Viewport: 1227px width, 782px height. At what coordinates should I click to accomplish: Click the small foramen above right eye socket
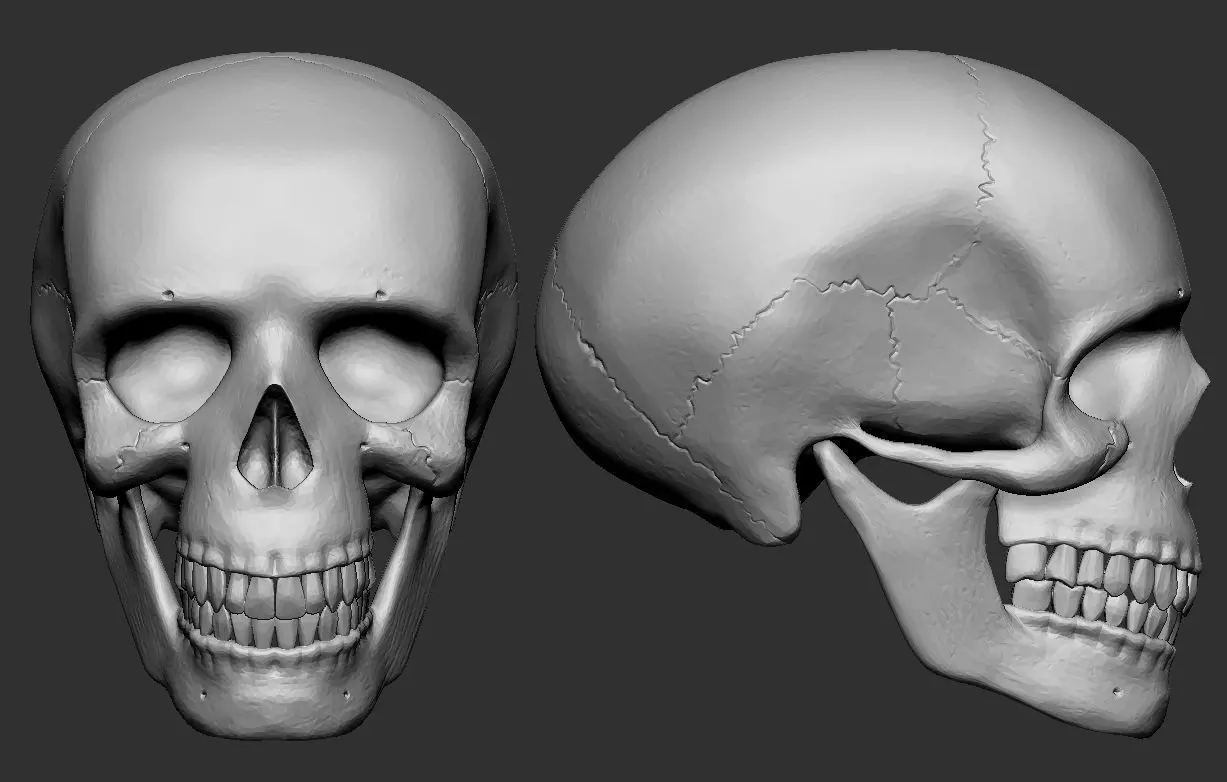pyautogui.click(x=381, y=294)
